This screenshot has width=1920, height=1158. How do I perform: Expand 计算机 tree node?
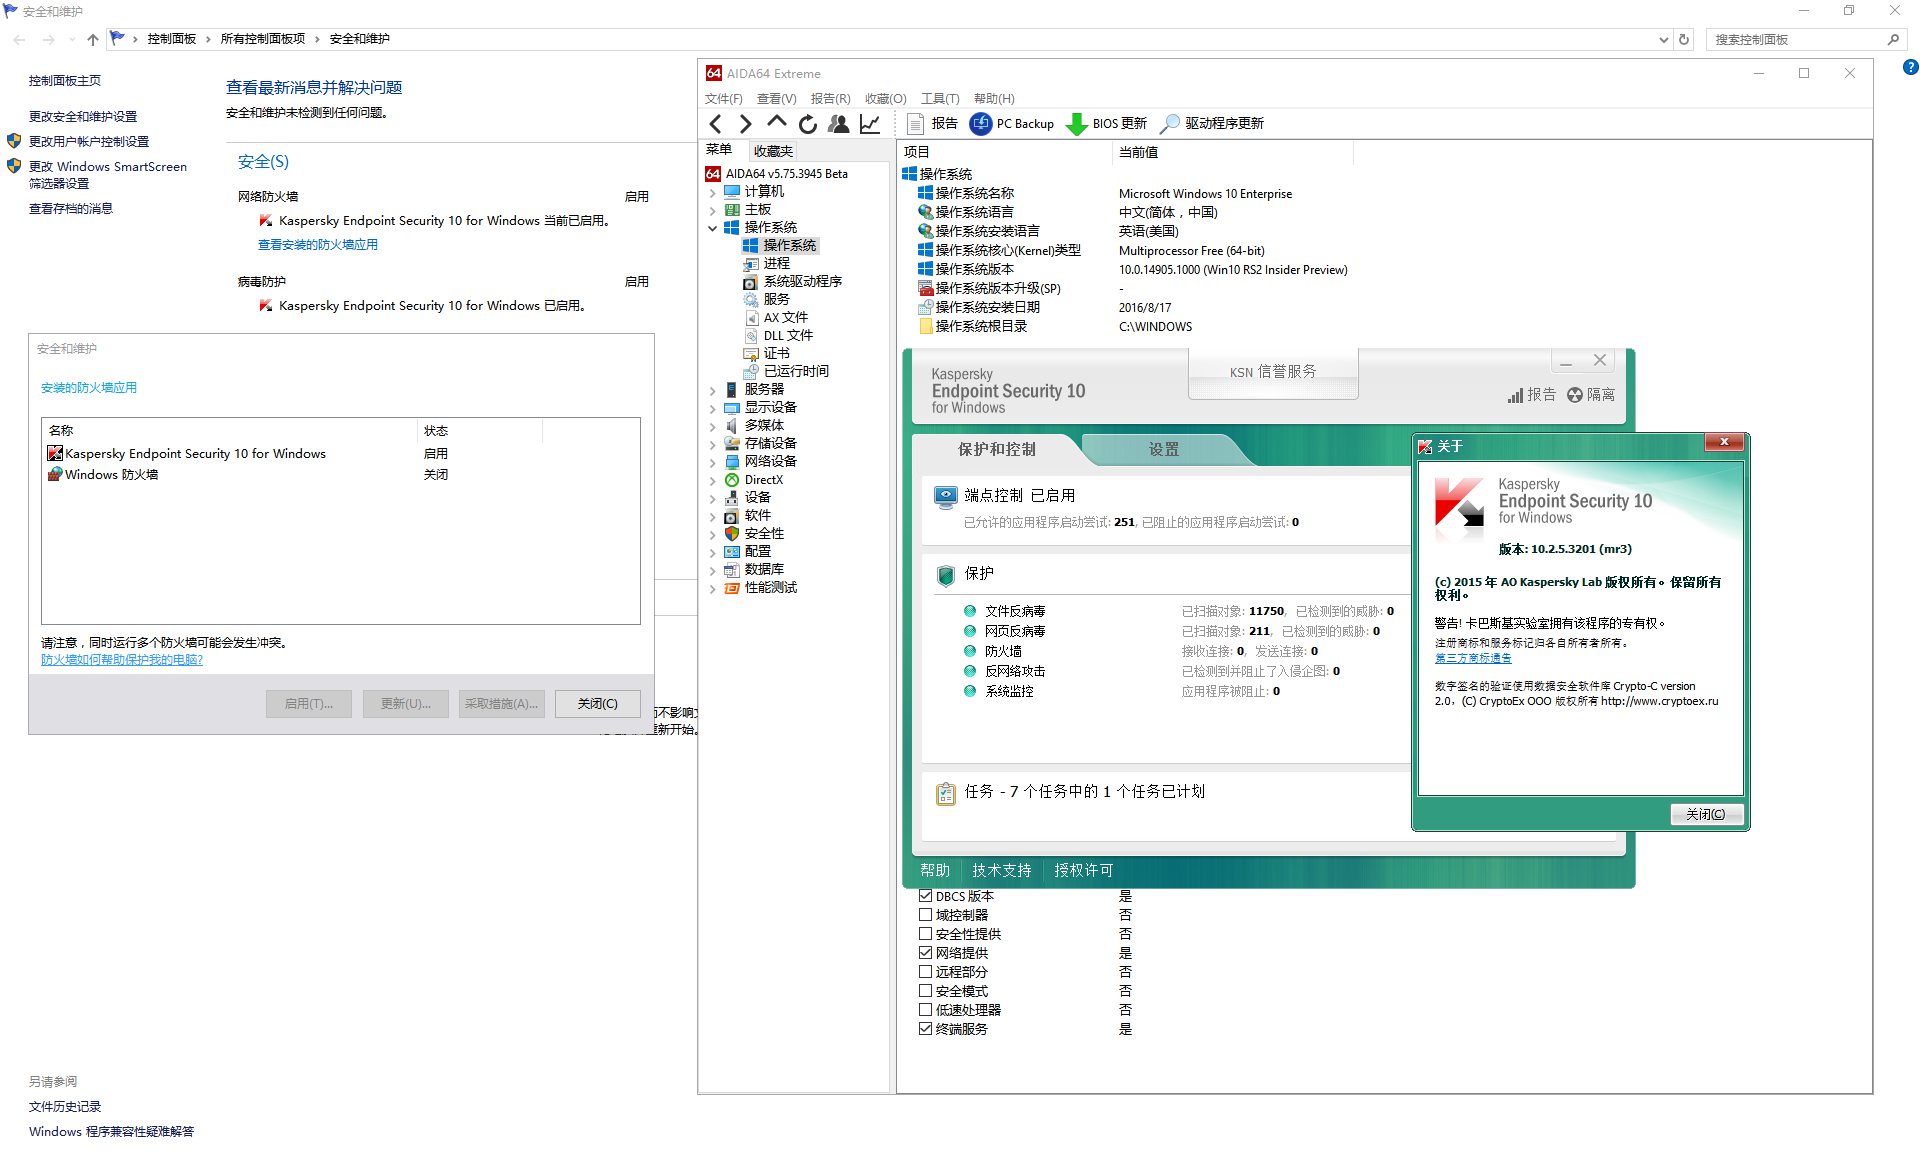pos(713,192)
